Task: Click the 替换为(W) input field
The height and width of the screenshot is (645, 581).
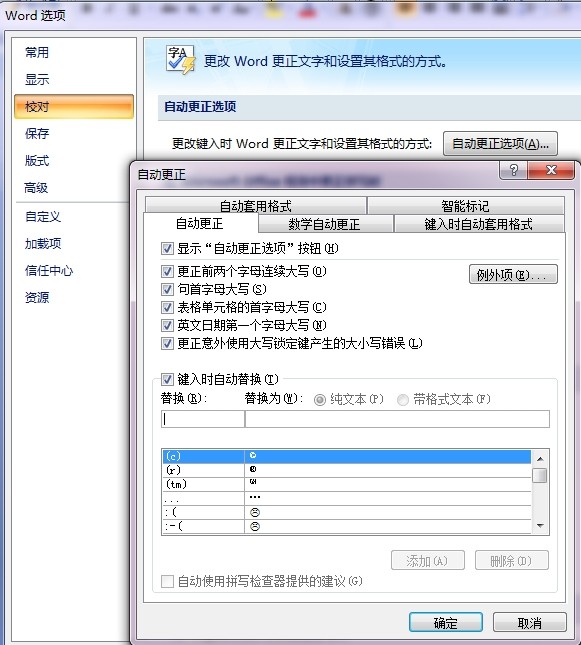Action: coord(397,419)
